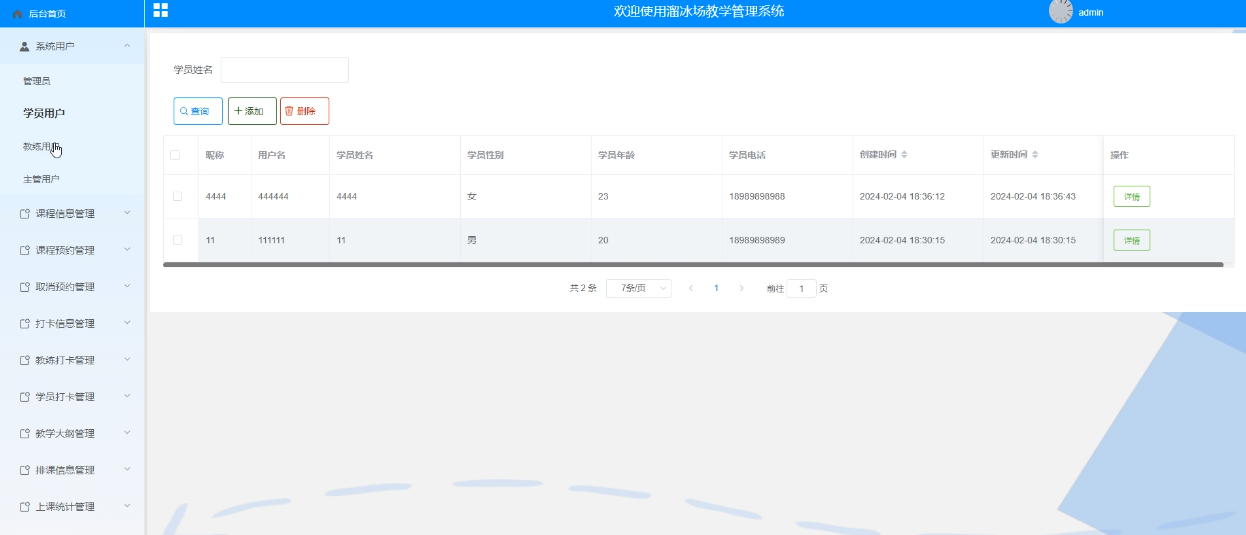Open 详情 for the 4444 row
Image resolution: width=1246 pixels, height=535 pixels.
tap(1132, 196)
